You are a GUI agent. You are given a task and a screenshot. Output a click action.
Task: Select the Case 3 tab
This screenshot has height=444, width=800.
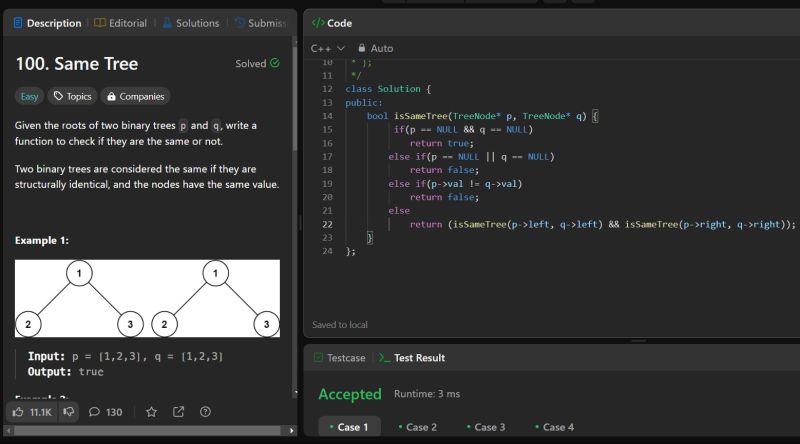pos(486,427)
